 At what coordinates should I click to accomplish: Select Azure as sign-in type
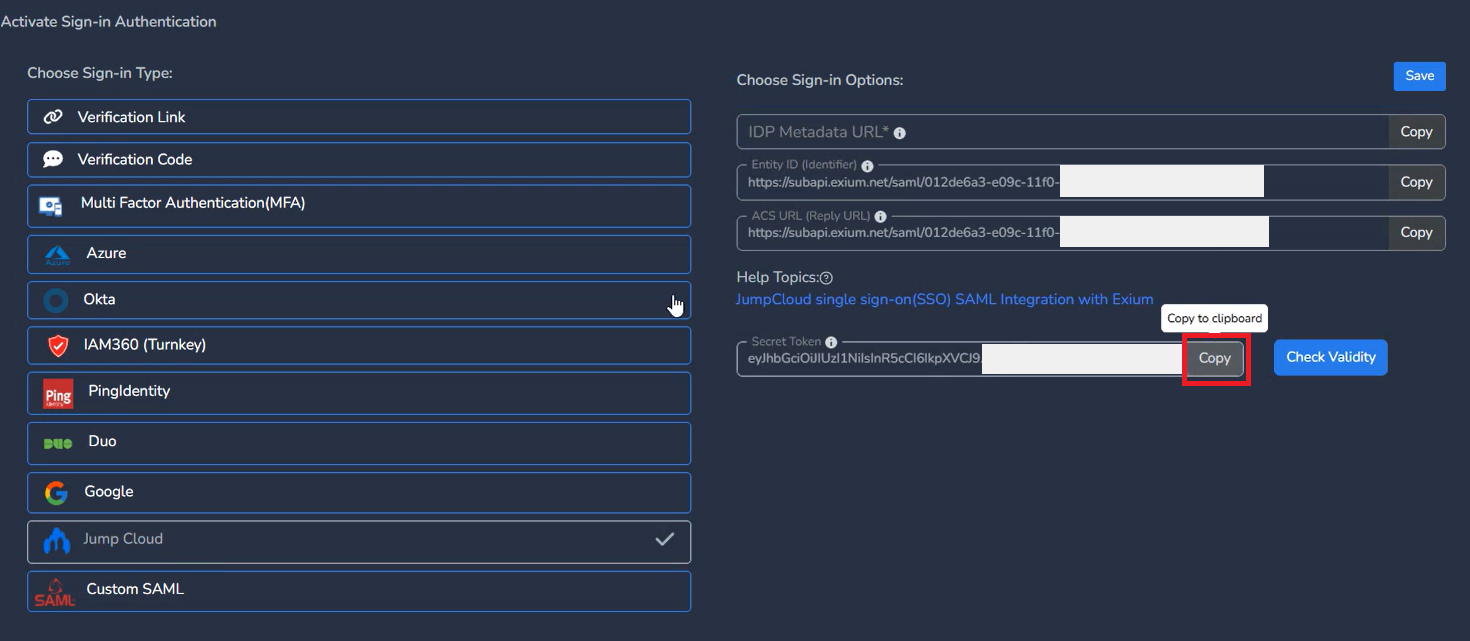(x=359, y=254)
